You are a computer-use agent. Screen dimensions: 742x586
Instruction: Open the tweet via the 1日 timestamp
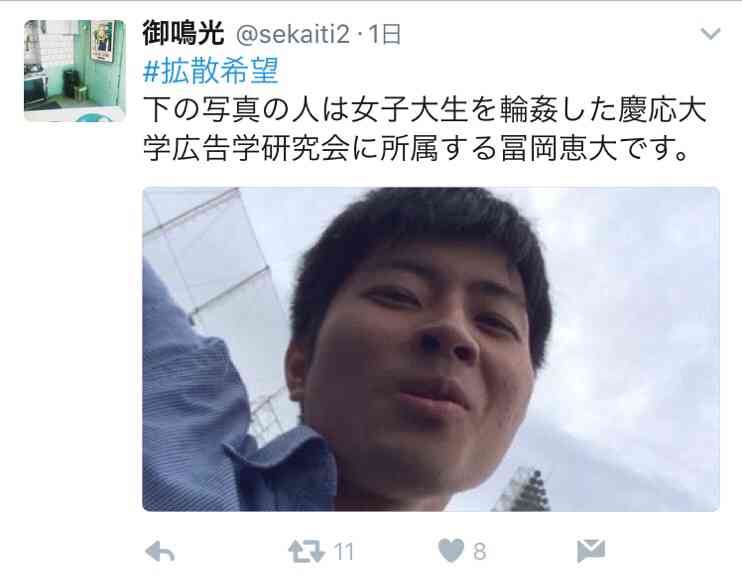pos(385,35)
